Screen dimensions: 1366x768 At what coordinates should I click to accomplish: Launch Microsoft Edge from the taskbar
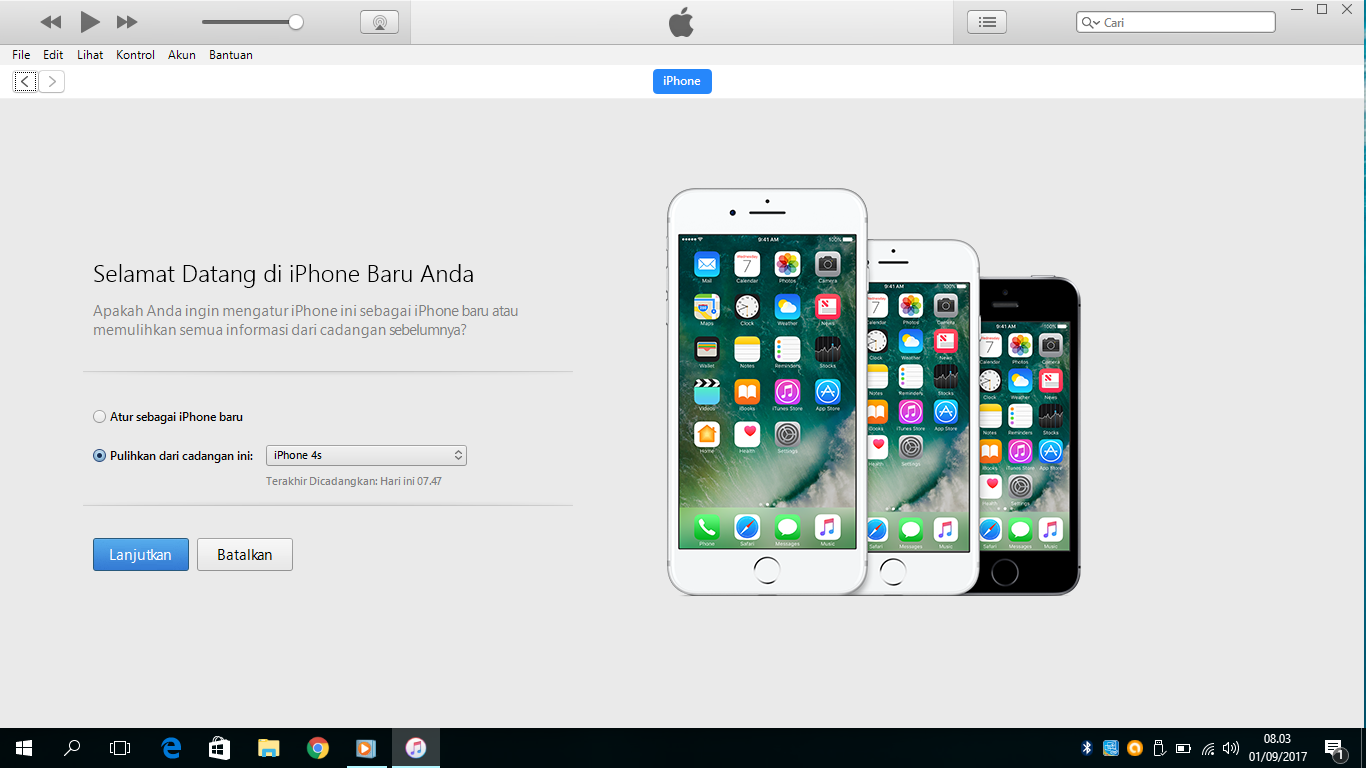tap(171, 747)
